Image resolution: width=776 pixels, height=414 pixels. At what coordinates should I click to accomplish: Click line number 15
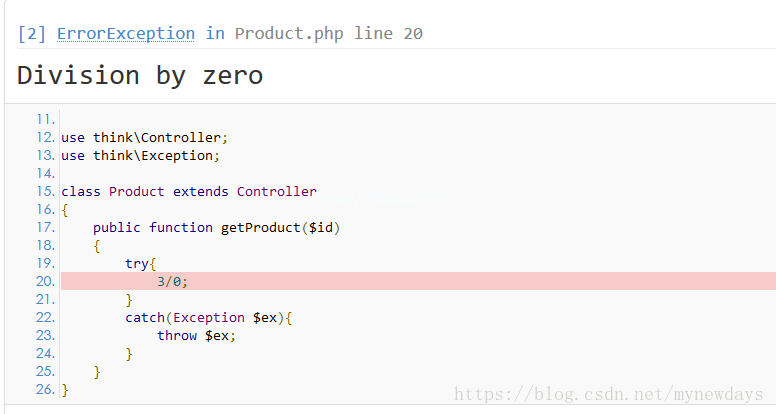(x=45, y=191)
